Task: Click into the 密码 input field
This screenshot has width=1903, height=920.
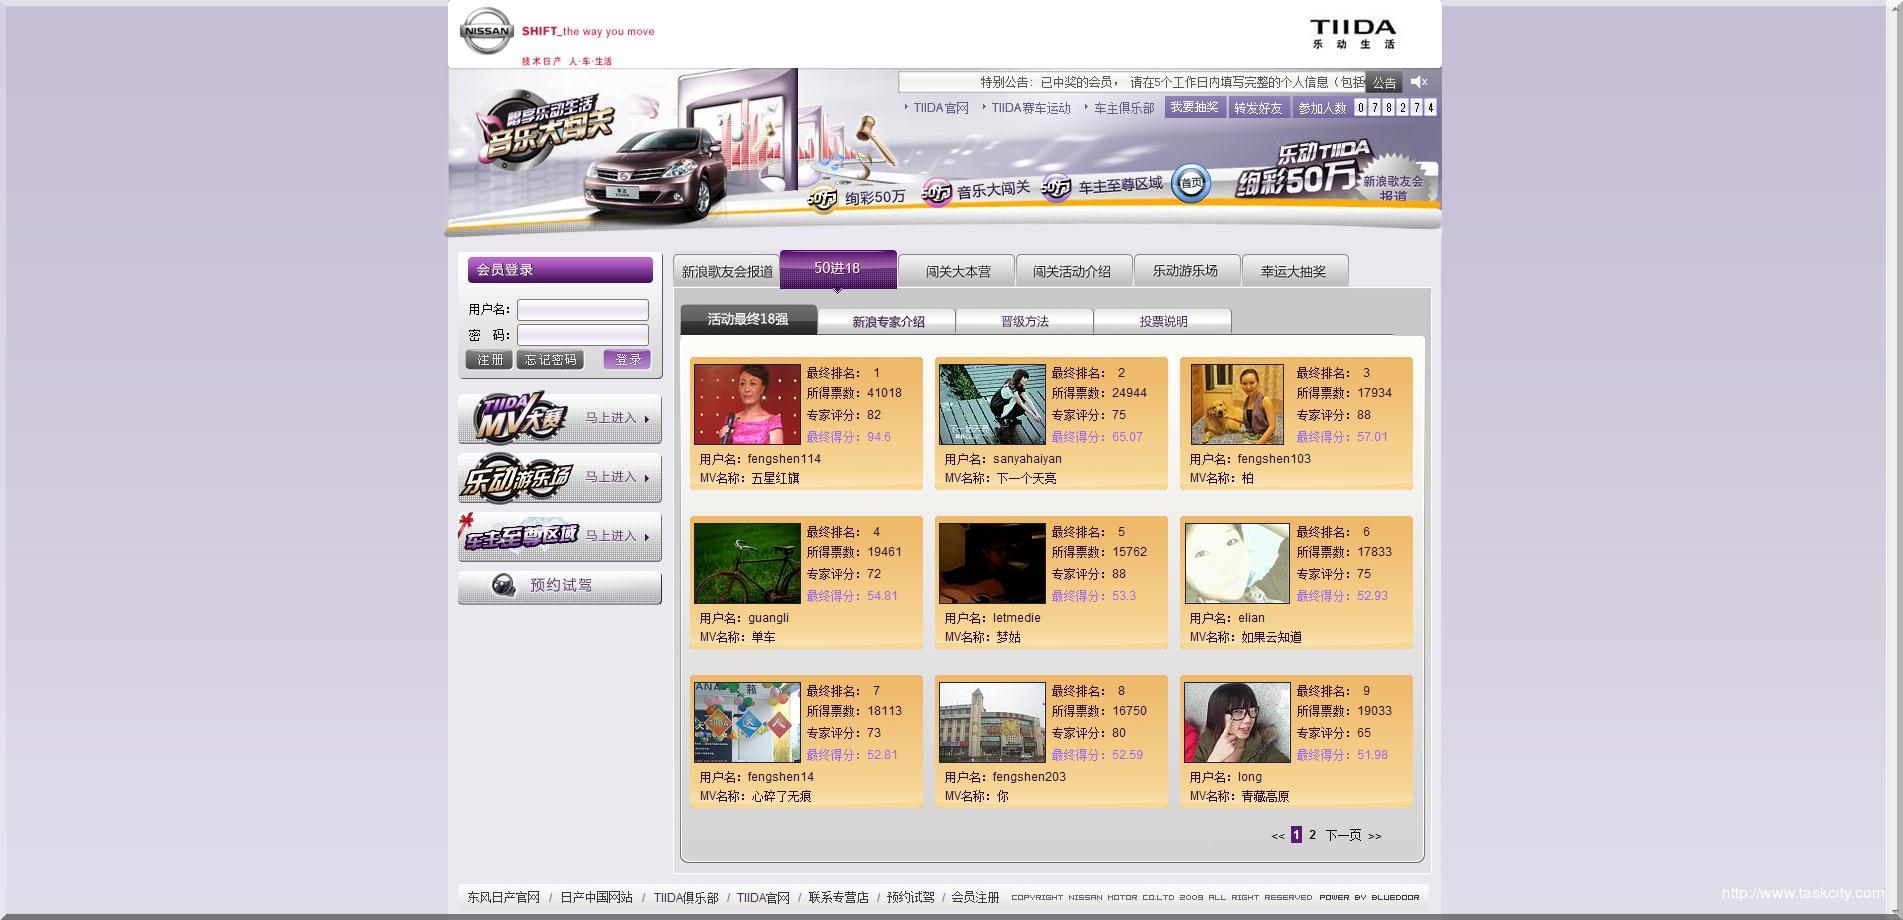Action: [583, 335]
